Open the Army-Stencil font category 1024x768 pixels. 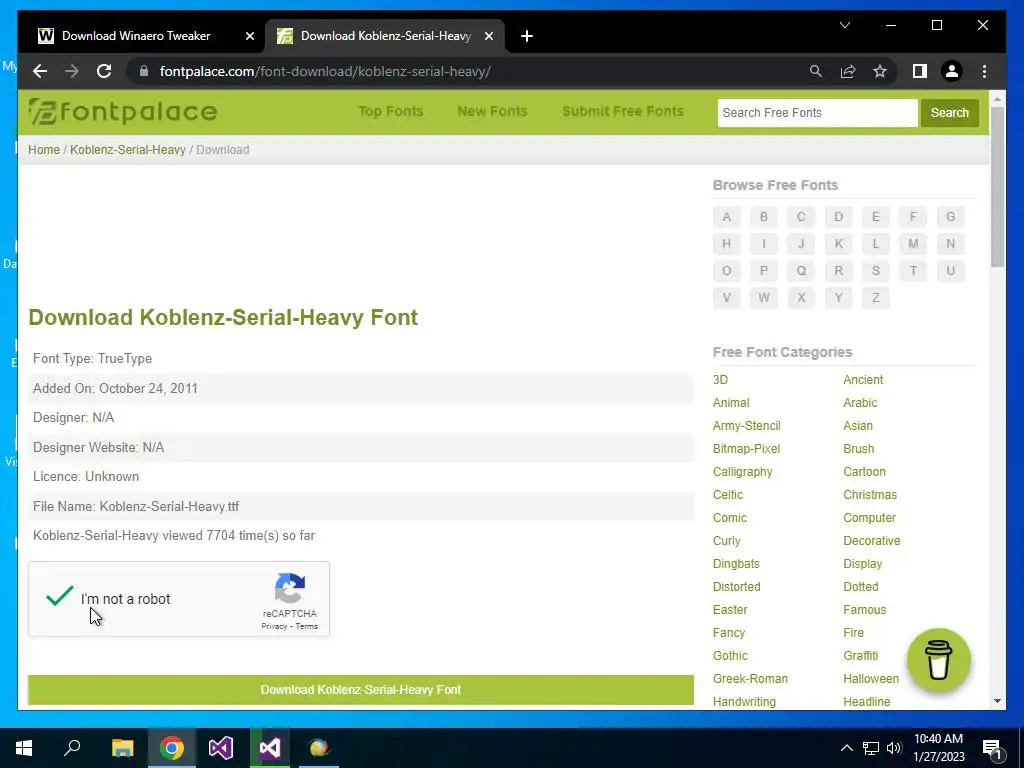746,426
